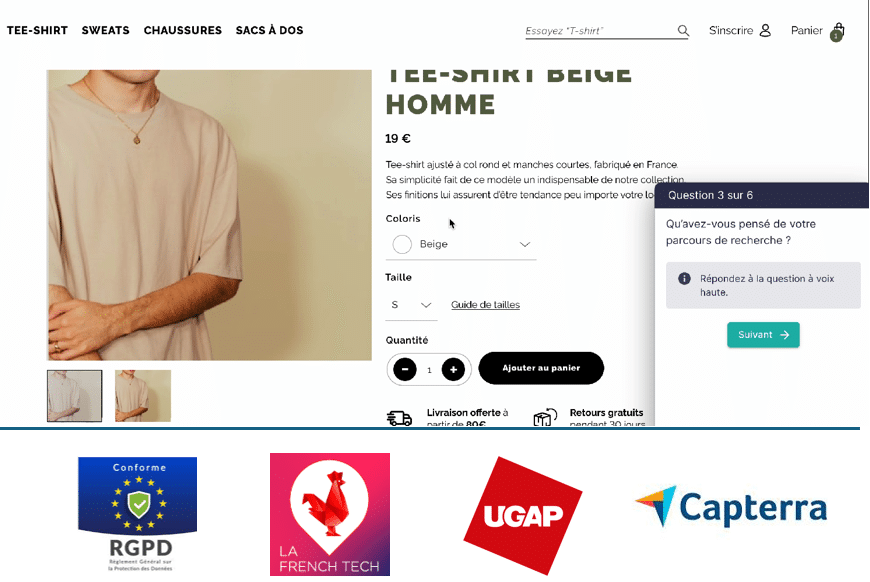The width and height of the screenshot is (870, 582).
Task: Click the Capterra logo
Action: (731, 507)
